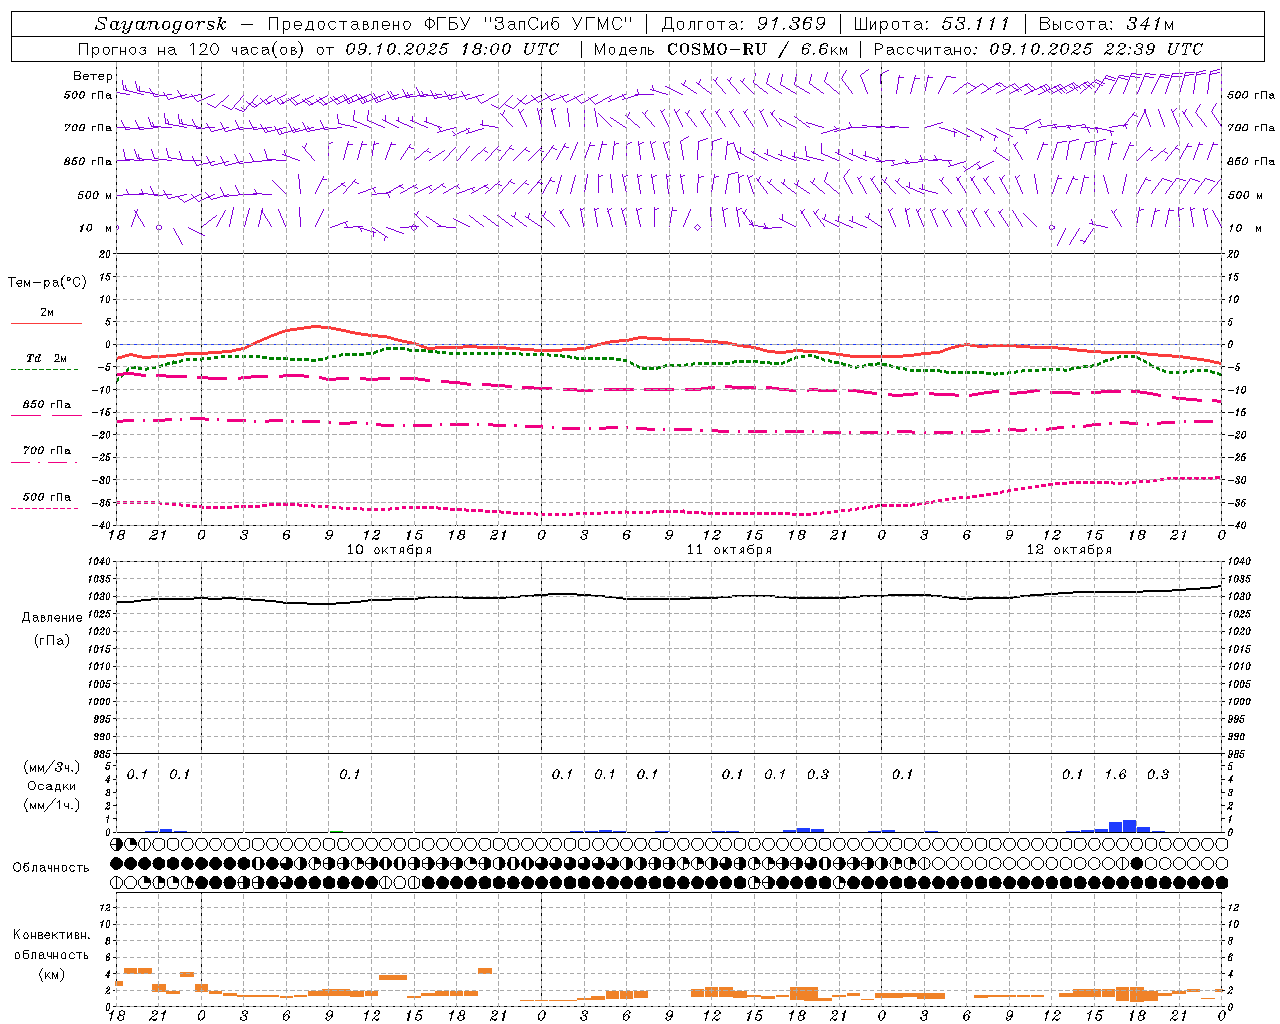Select the Прогноз на 120 часа(ов) text
The width and height of the screenshot is (1280, 1024).
click(x=192, y=49)
